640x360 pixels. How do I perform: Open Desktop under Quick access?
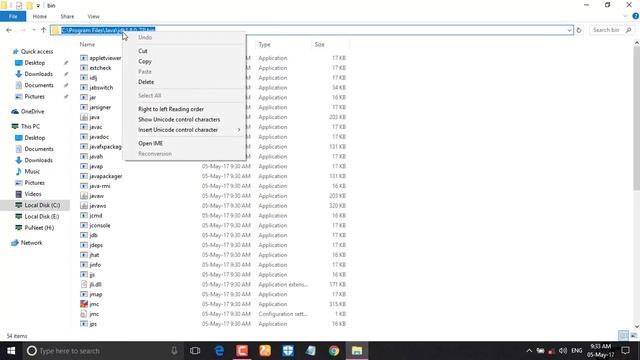(35, 63)
